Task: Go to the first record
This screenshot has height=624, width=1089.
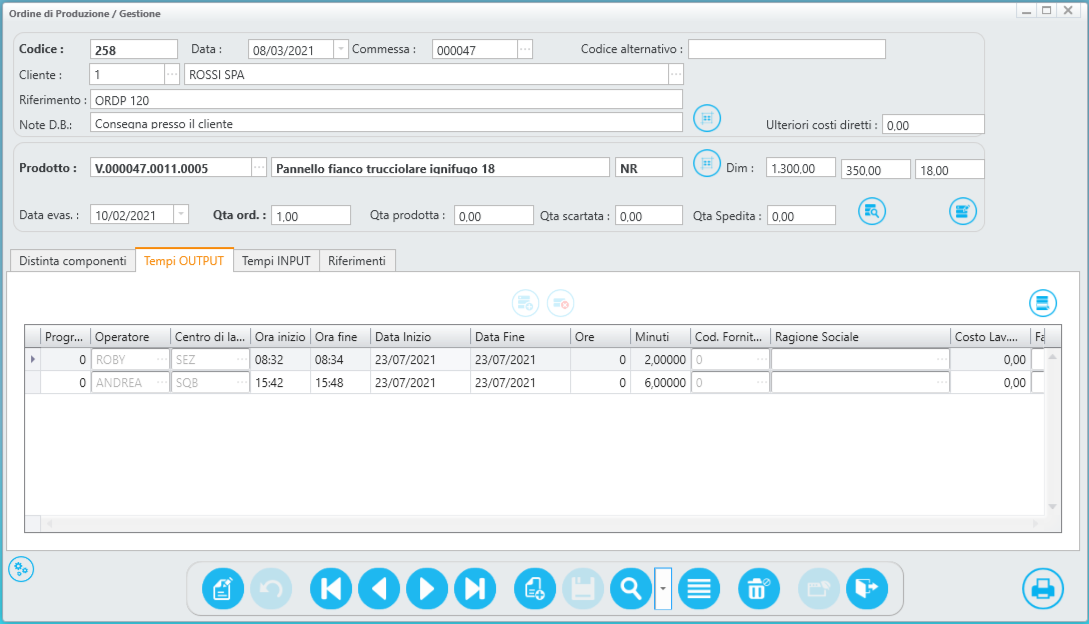Action: pyautogui.click(x=331, y=589)
